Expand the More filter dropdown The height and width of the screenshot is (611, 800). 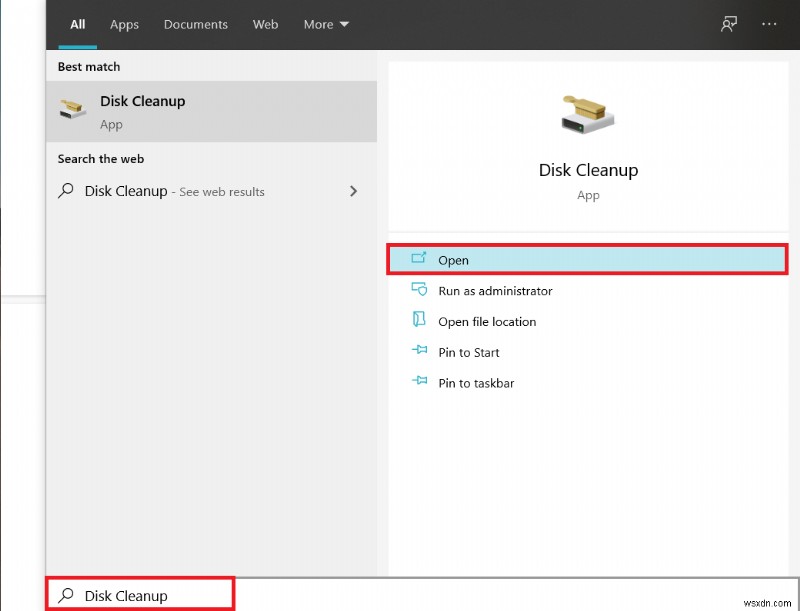(x=325, y=24)
